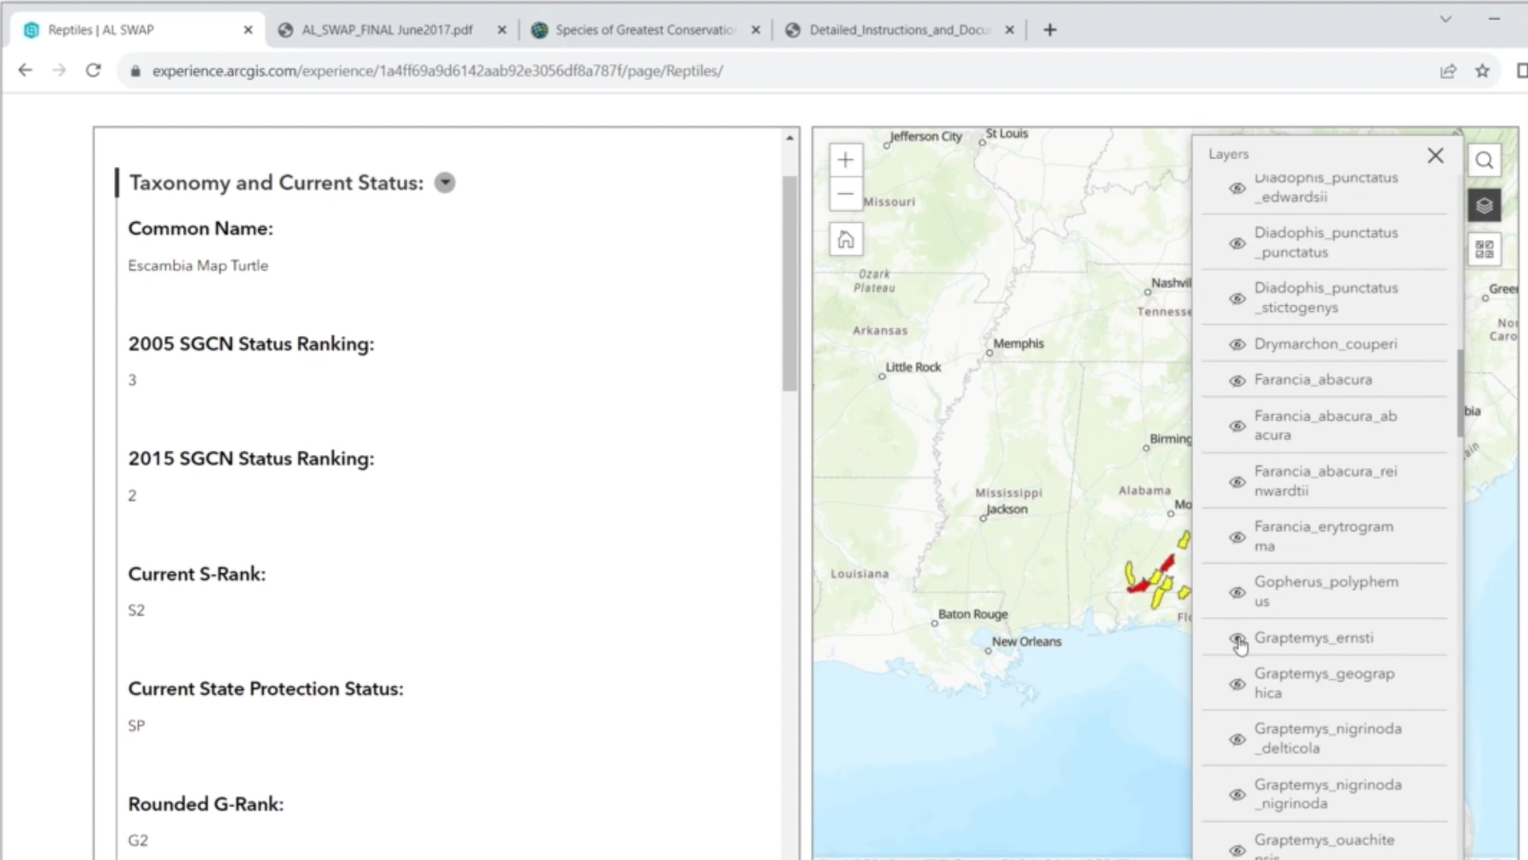This screenshot has width=1528, height=860.
Task: Toggle visibility of Graptemys_ernsti layer
Action: 1237,638
